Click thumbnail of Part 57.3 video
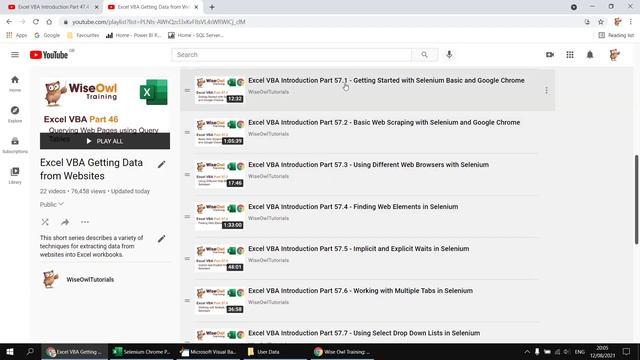The image size is (640, 360). [x=220, y=174]
